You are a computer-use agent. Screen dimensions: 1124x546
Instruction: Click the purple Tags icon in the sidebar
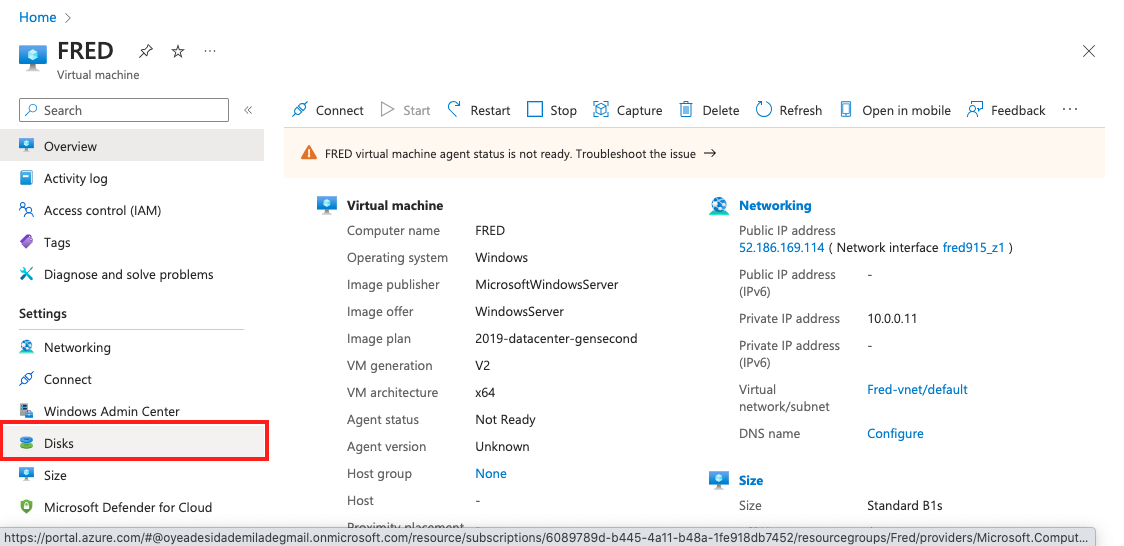click(x=27, y=241)
